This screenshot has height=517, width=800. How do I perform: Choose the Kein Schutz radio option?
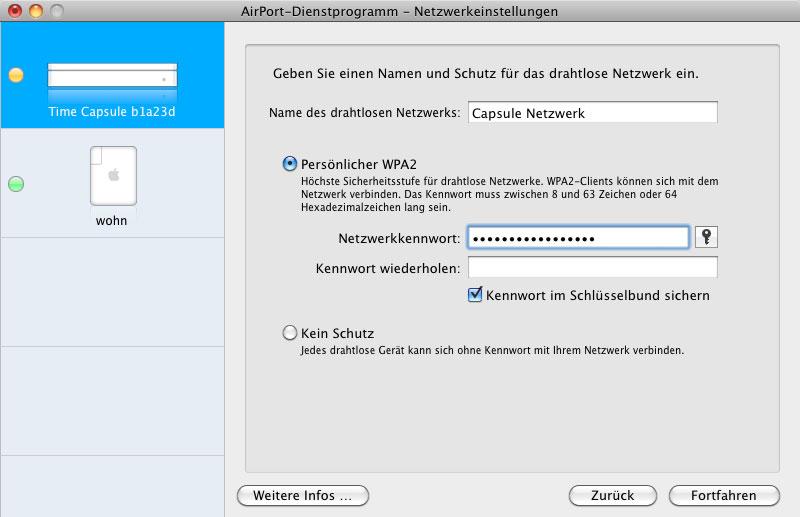click(x=290, y=333)
